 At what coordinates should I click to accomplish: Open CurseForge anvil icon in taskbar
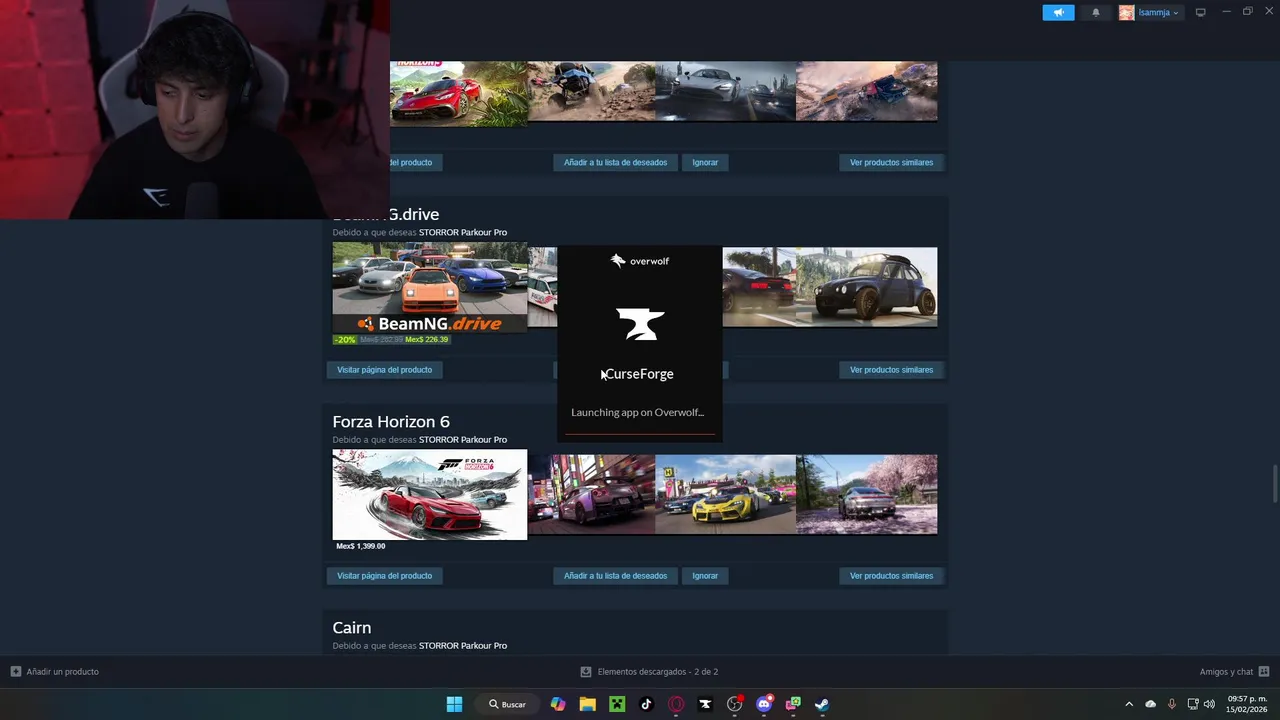coord(705,704)
